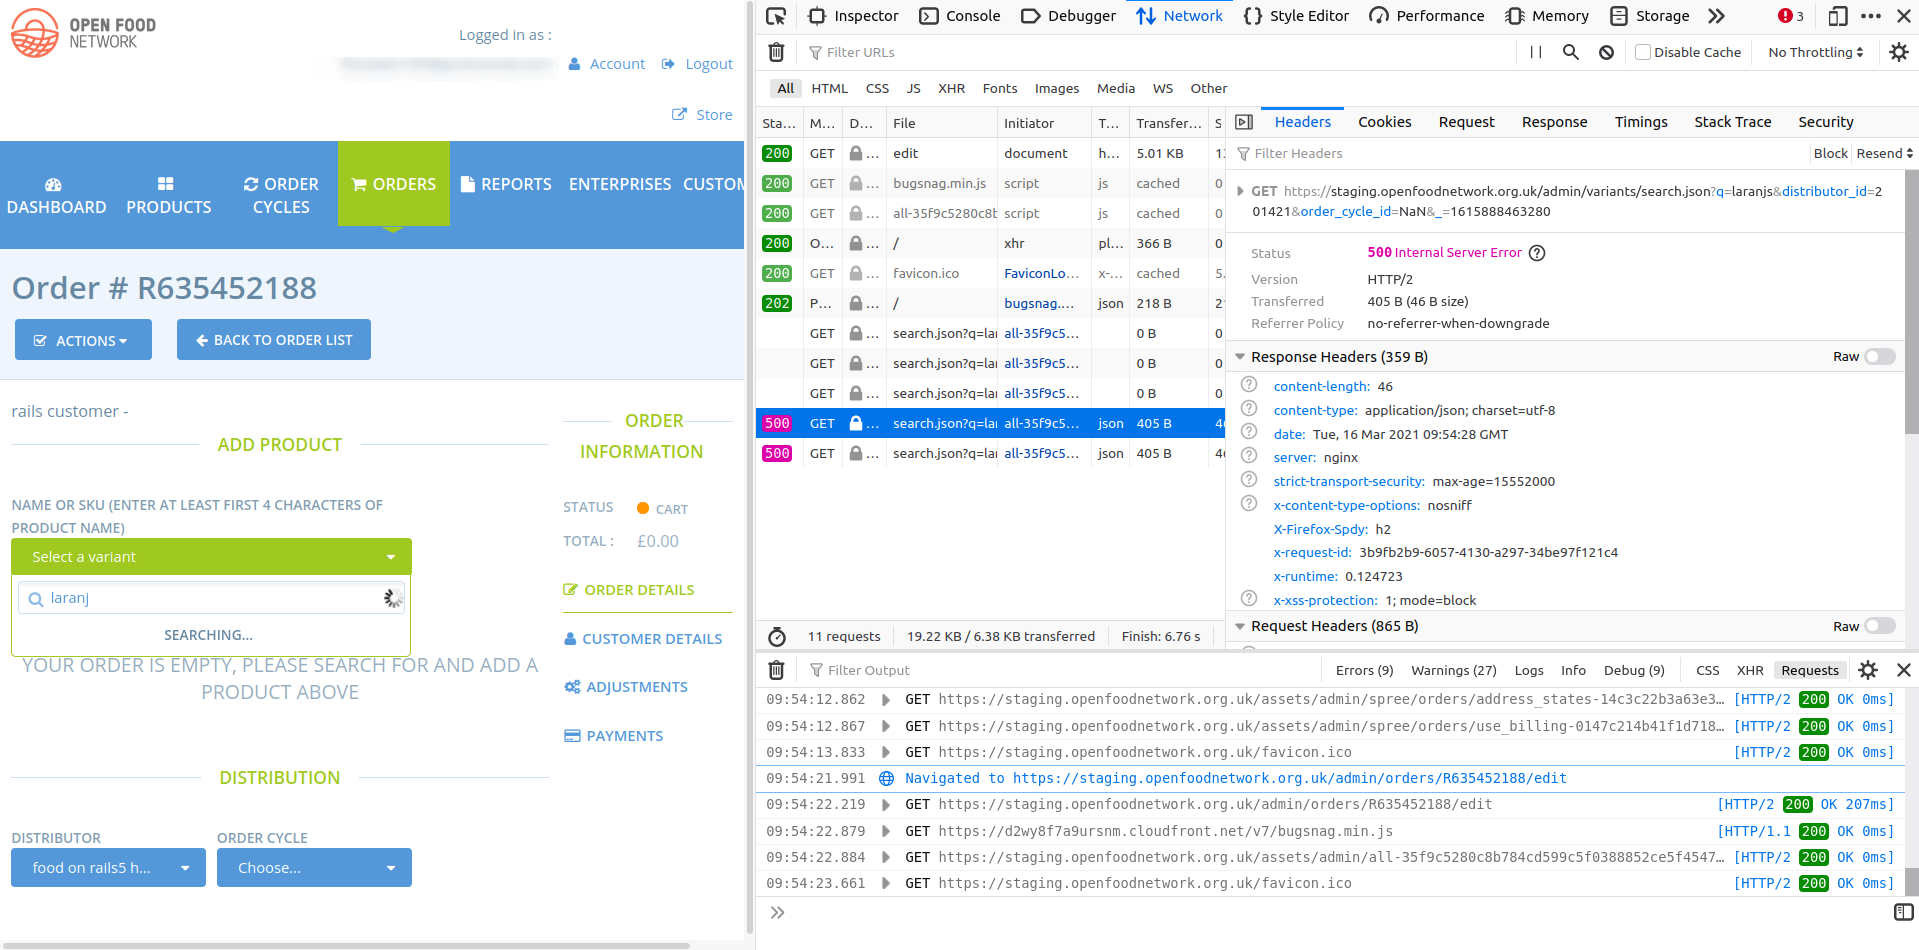Close the split console

point(1904,670)
